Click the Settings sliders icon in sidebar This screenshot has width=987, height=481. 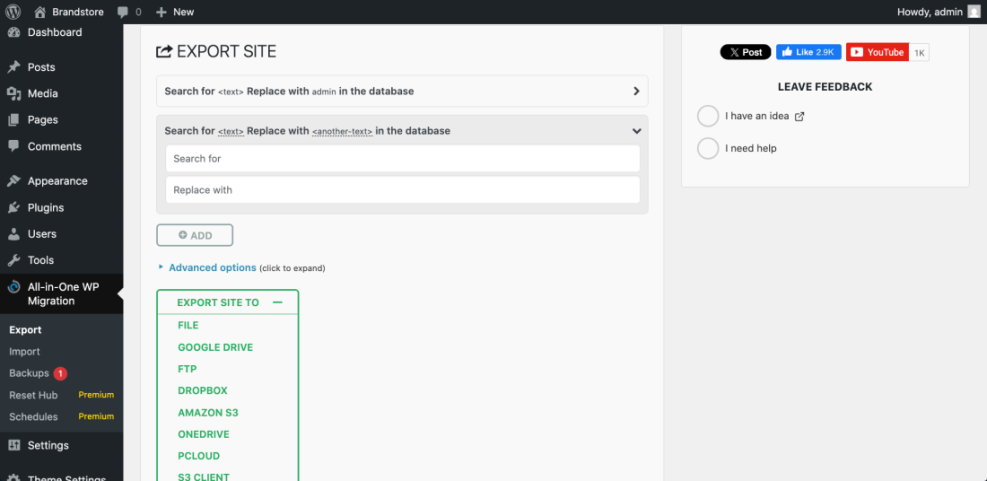click(14, 446)
